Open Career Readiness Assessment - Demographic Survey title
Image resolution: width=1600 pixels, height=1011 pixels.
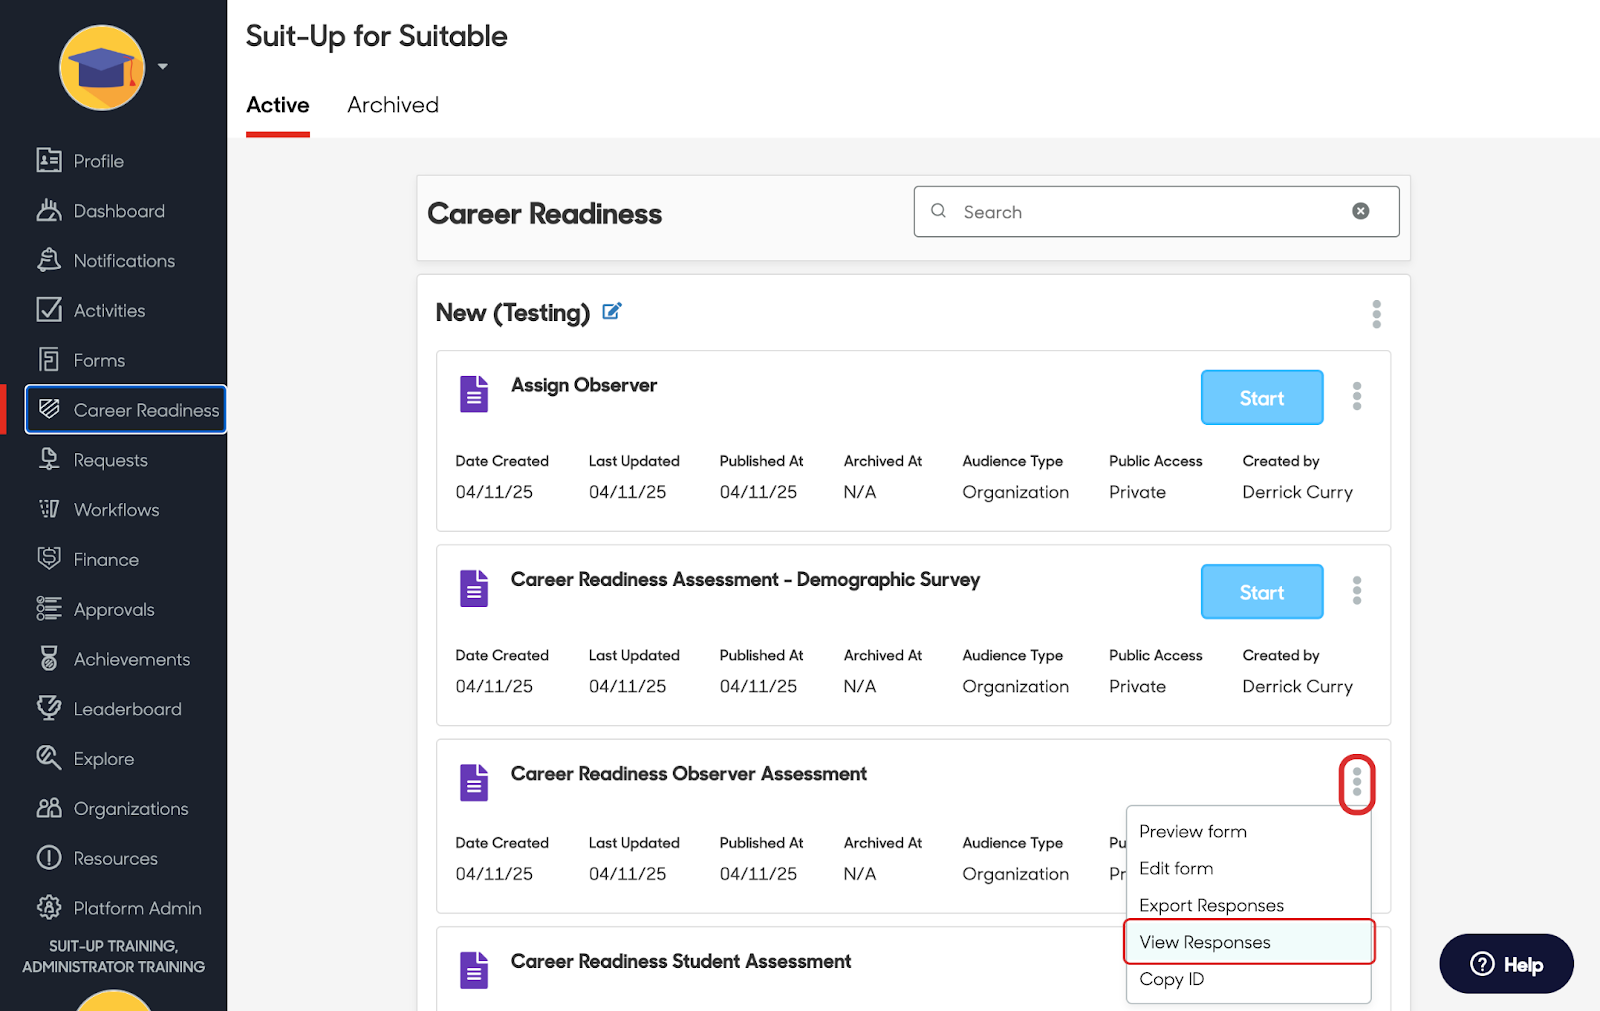point(745,580)
